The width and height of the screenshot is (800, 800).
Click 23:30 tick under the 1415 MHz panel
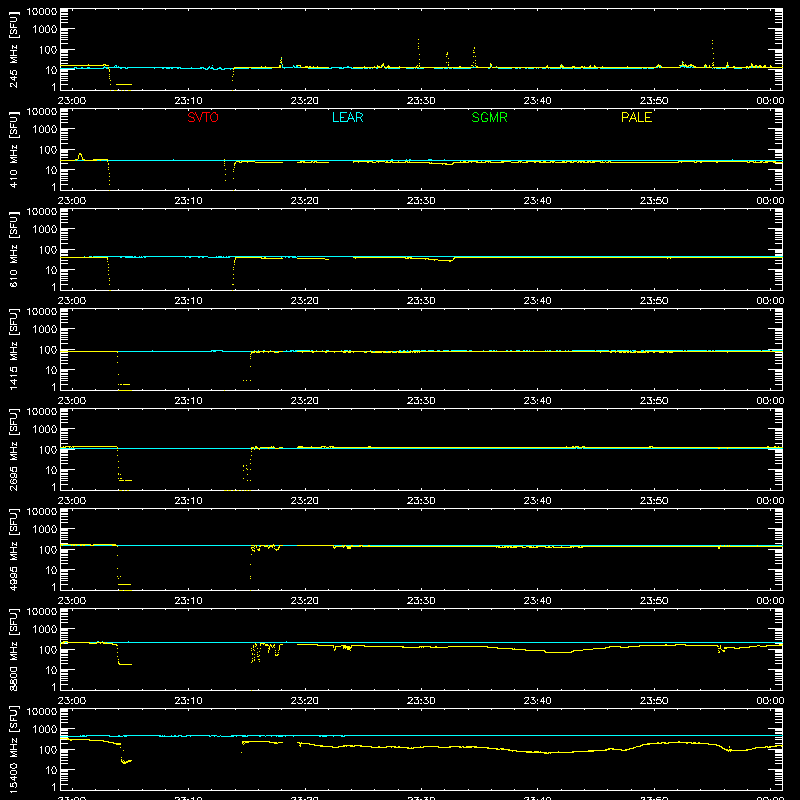pos(421,401)
